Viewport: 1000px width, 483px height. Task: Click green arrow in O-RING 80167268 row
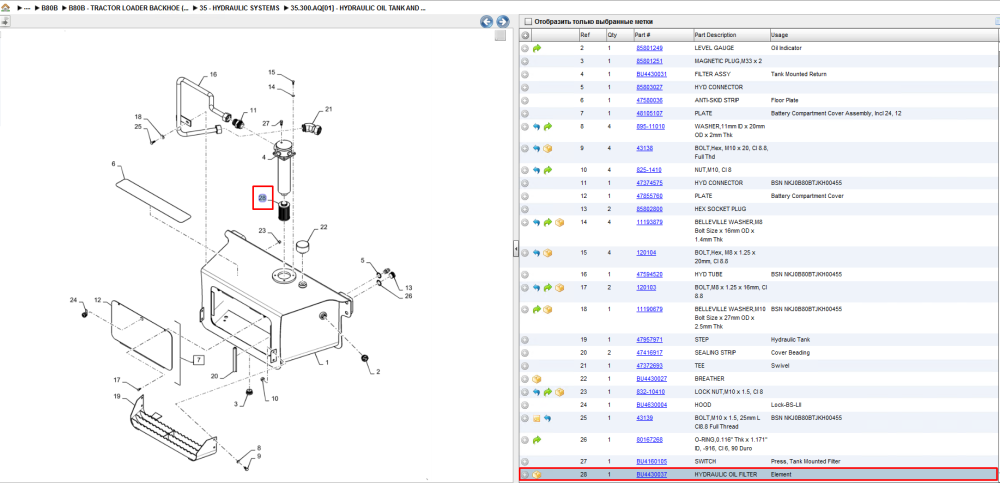pyautogui.click(x=536, y=440)
